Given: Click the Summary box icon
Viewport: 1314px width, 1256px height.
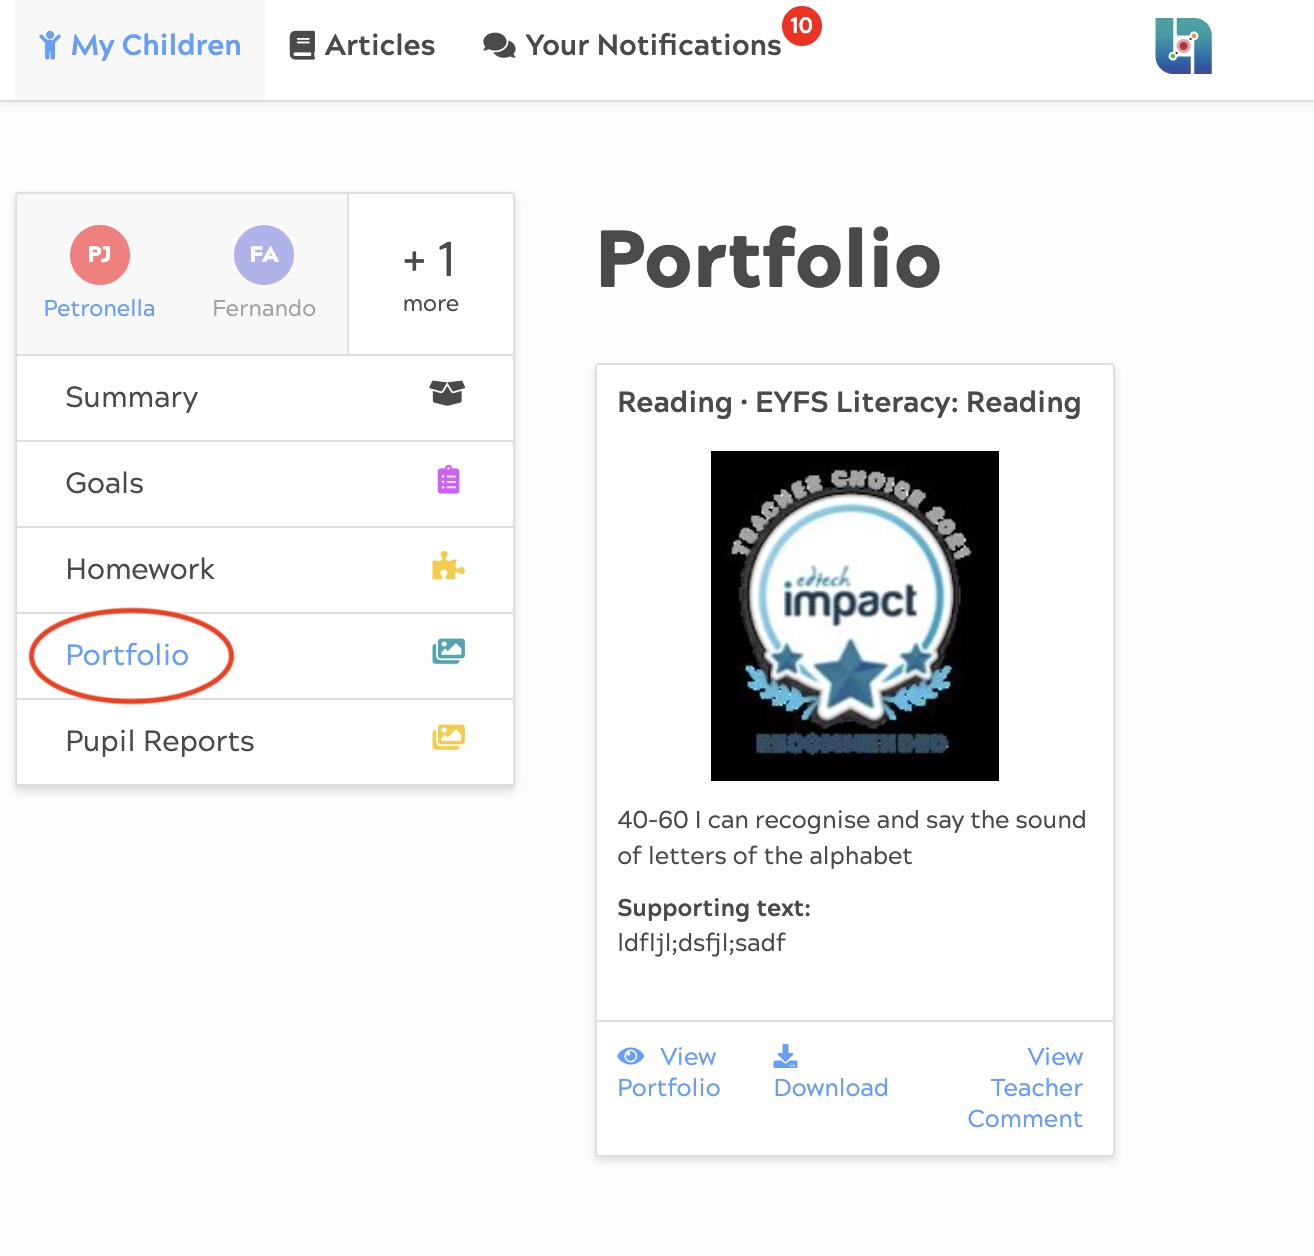Looking at the screenshot, I should (x=447, y=393).
